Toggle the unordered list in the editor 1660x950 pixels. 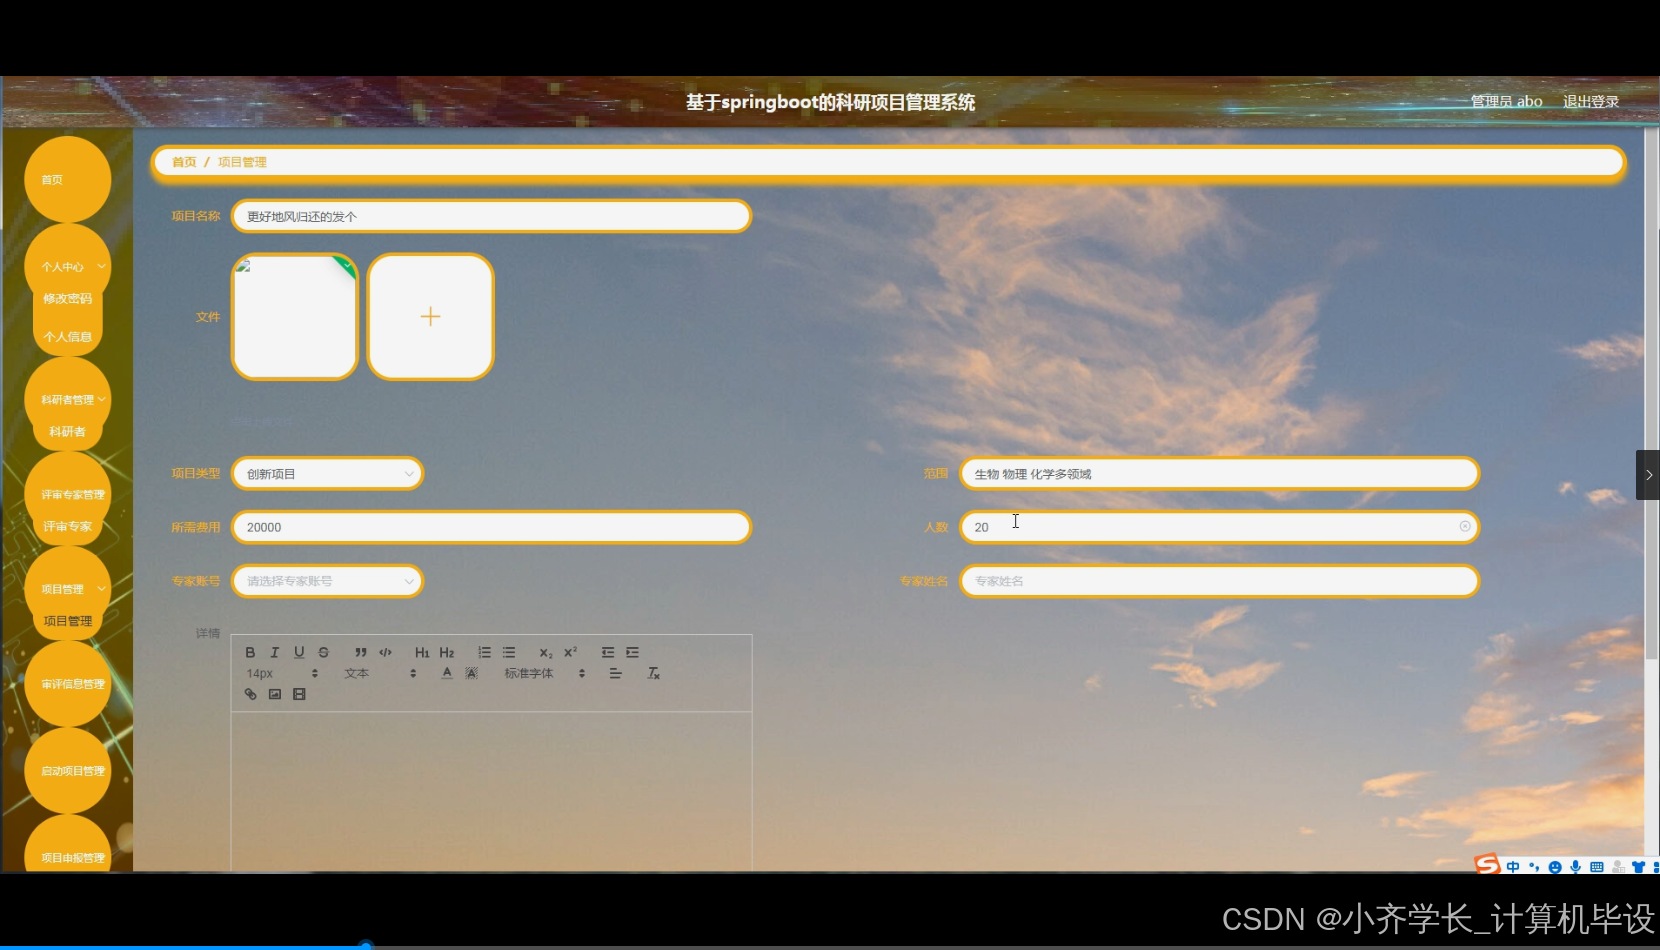[509, 652]
